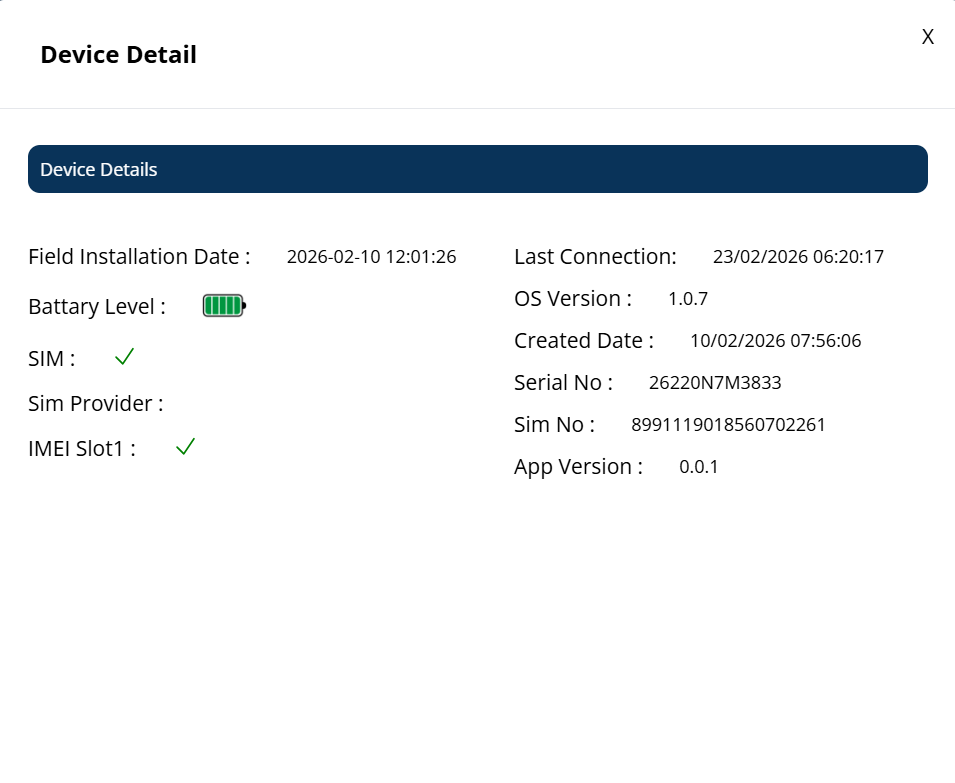Click the Last Connection timestamp value
This screenshot has width=955, height=783.
click(x=797, y=257)
